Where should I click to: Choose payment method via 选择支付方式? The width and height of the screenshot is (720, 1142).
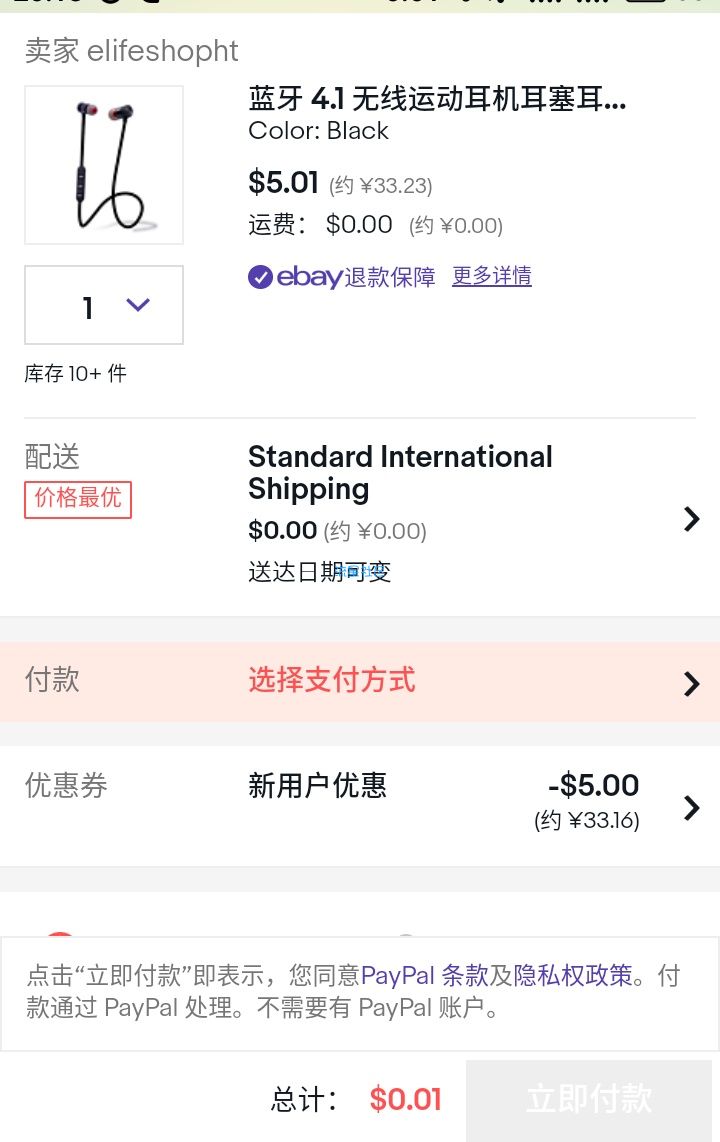tap(331, 680)
